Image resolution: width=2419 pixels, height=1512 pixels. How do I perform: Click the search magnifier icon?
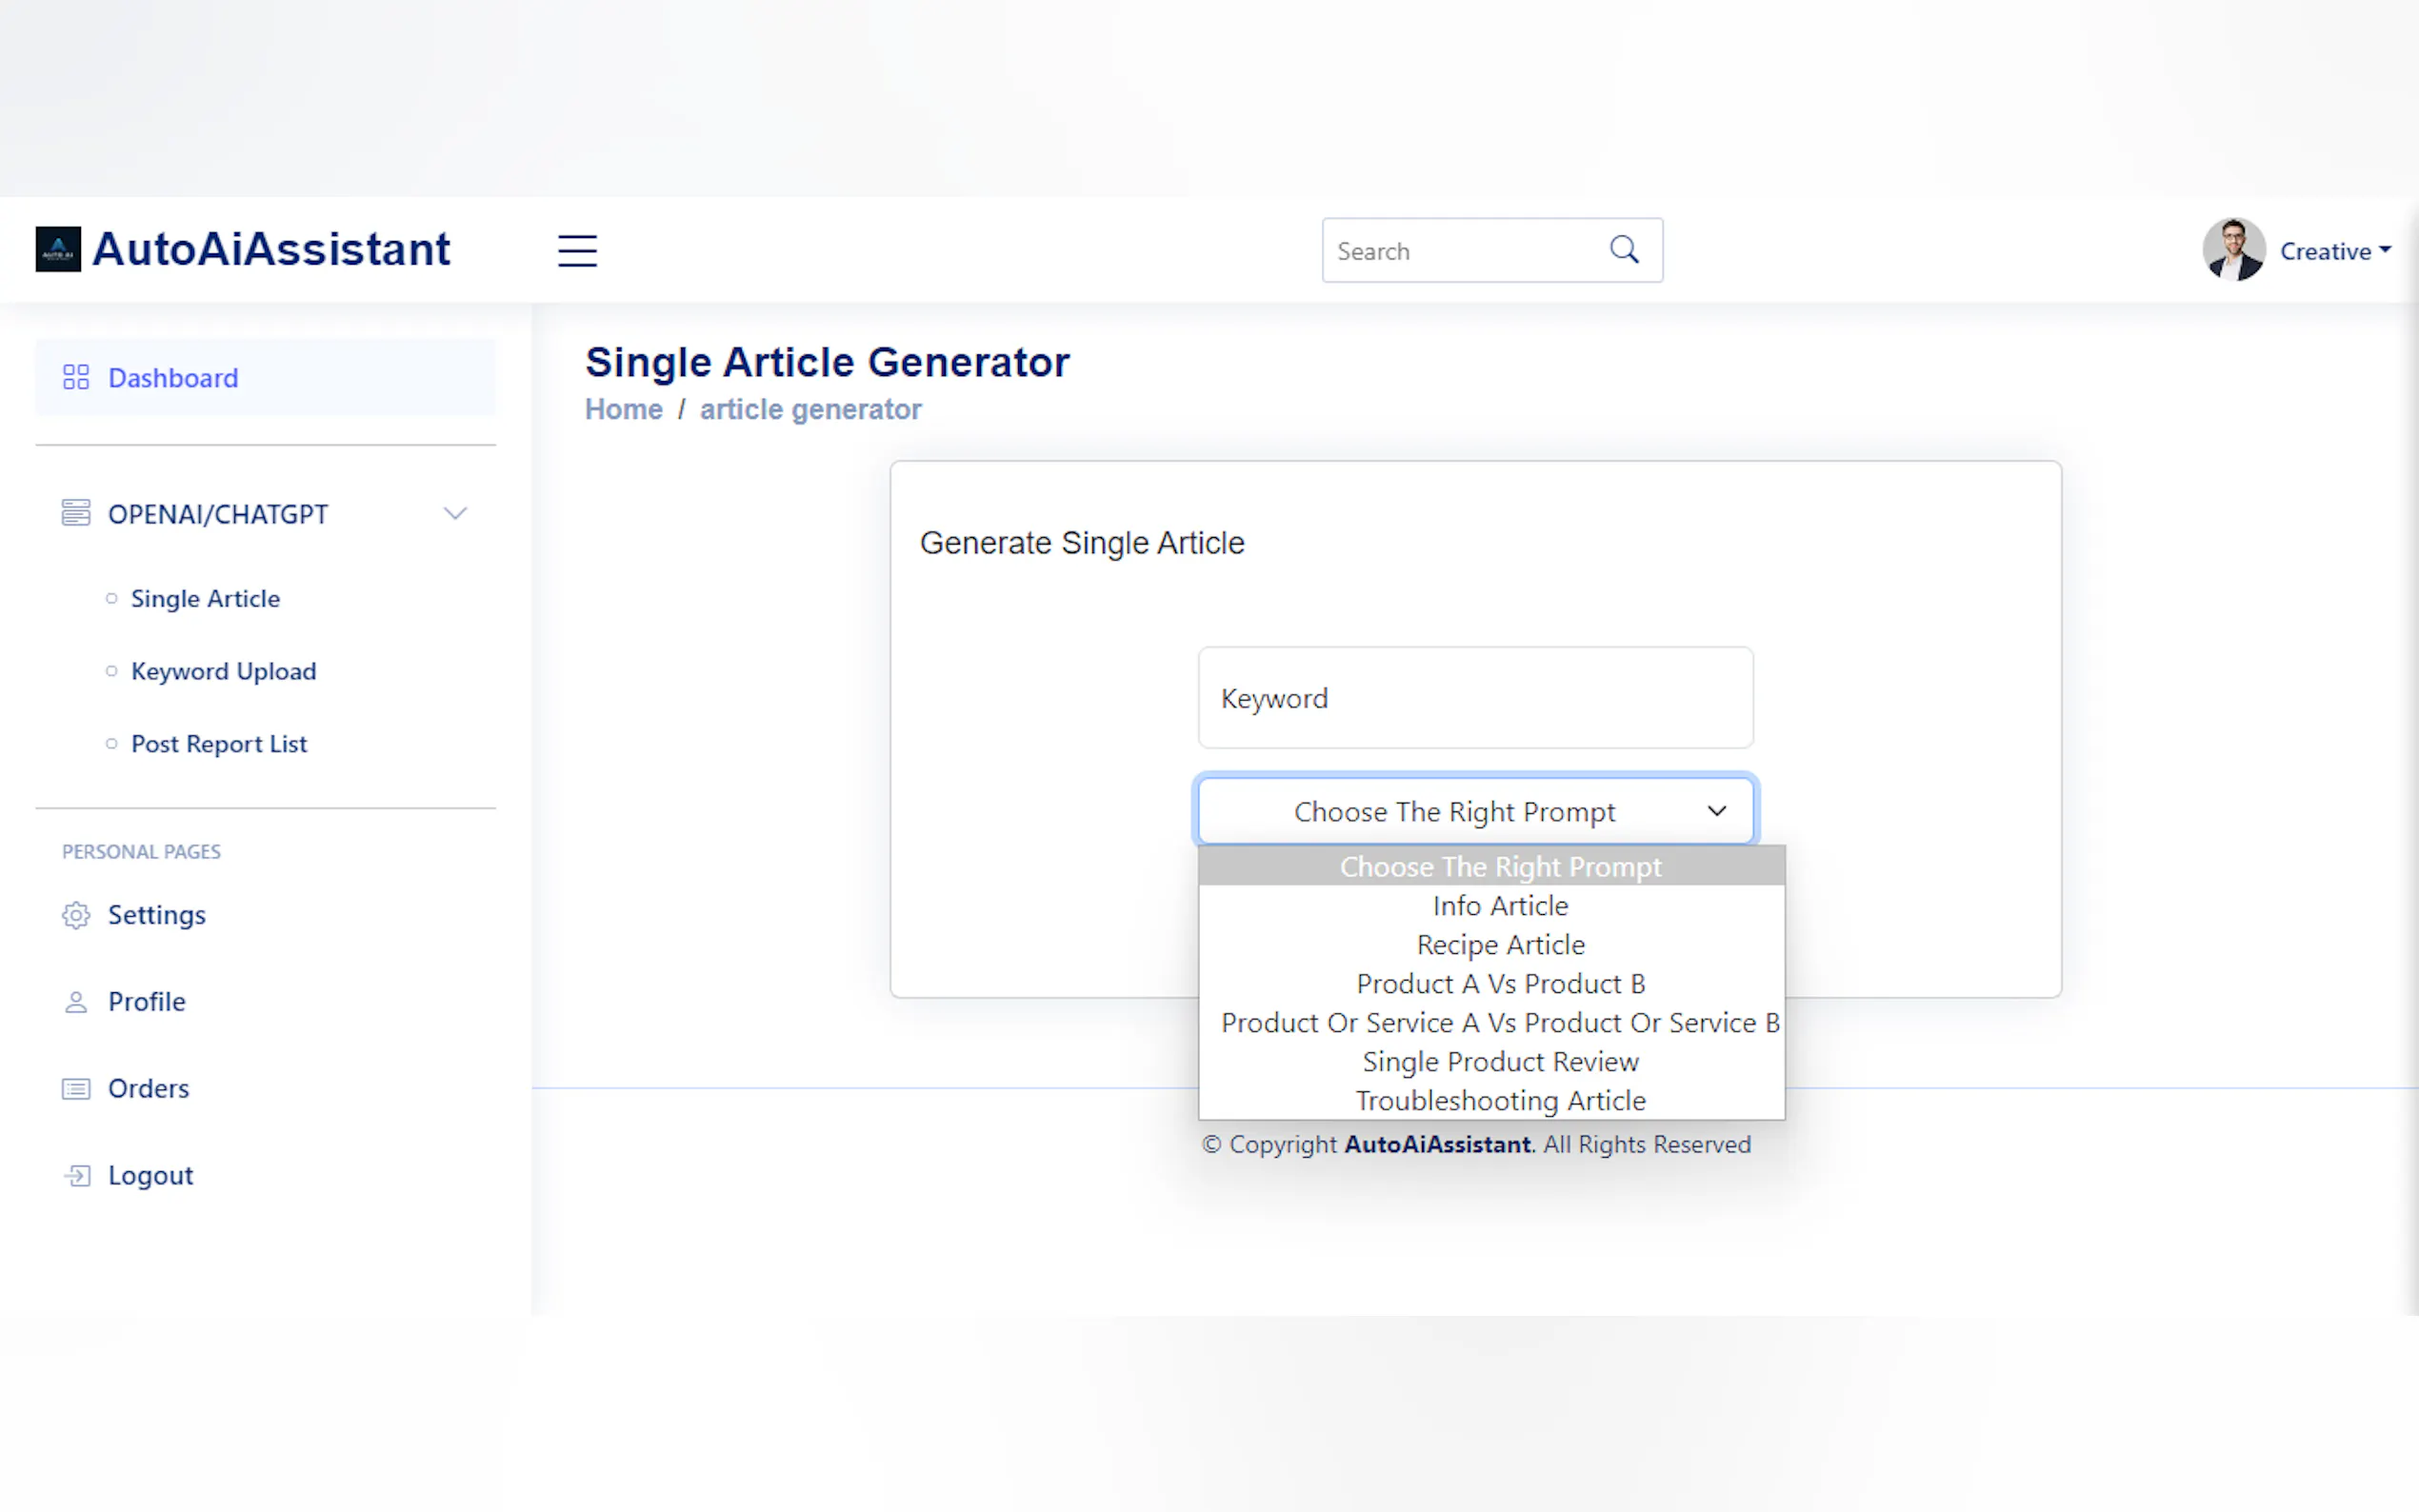[x=1624, y=250]
